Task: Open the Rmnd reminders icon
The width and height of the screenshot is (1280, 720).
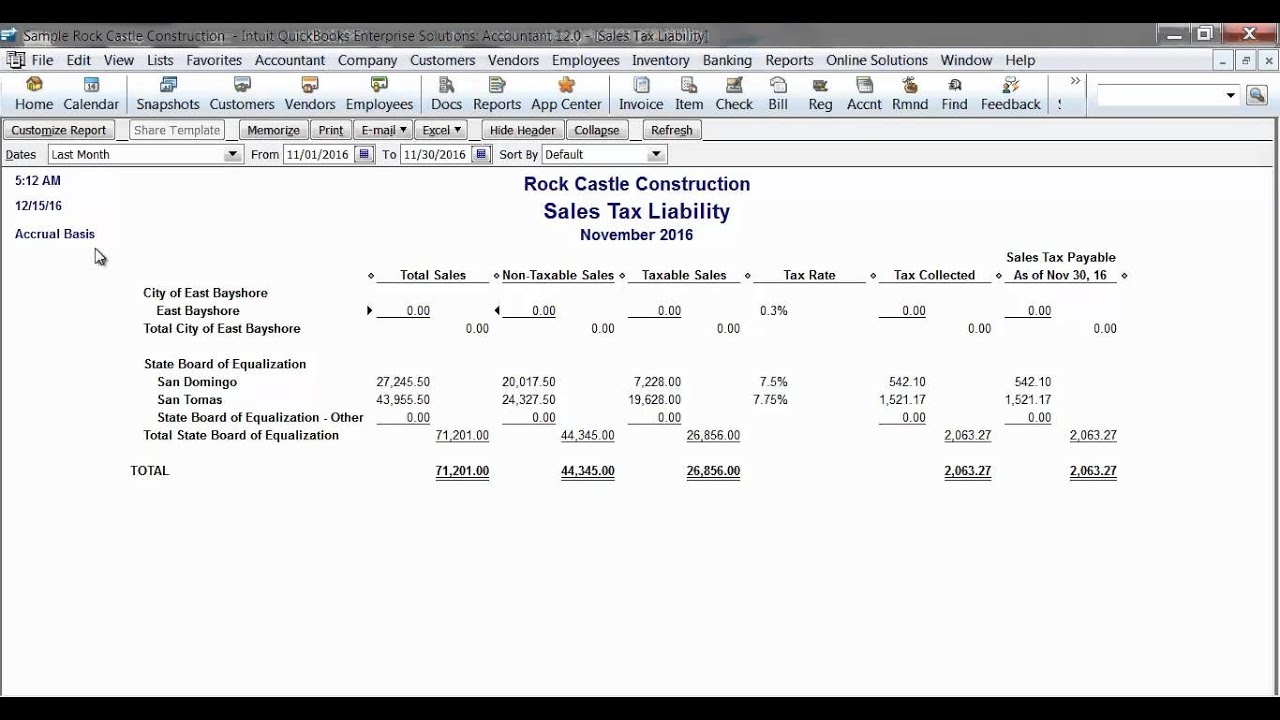Action: coord(910,94)
